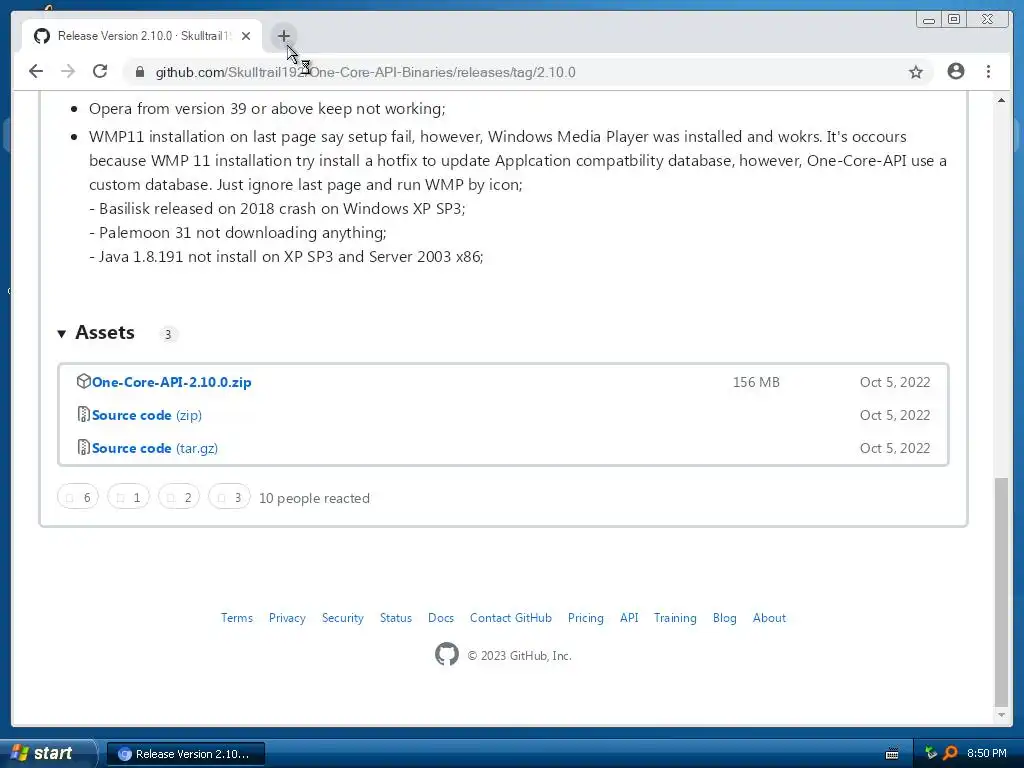Open the Status footer link
Image resolution: width=1024 pixels, height=768 pixels.
click(x=396, y=618)
